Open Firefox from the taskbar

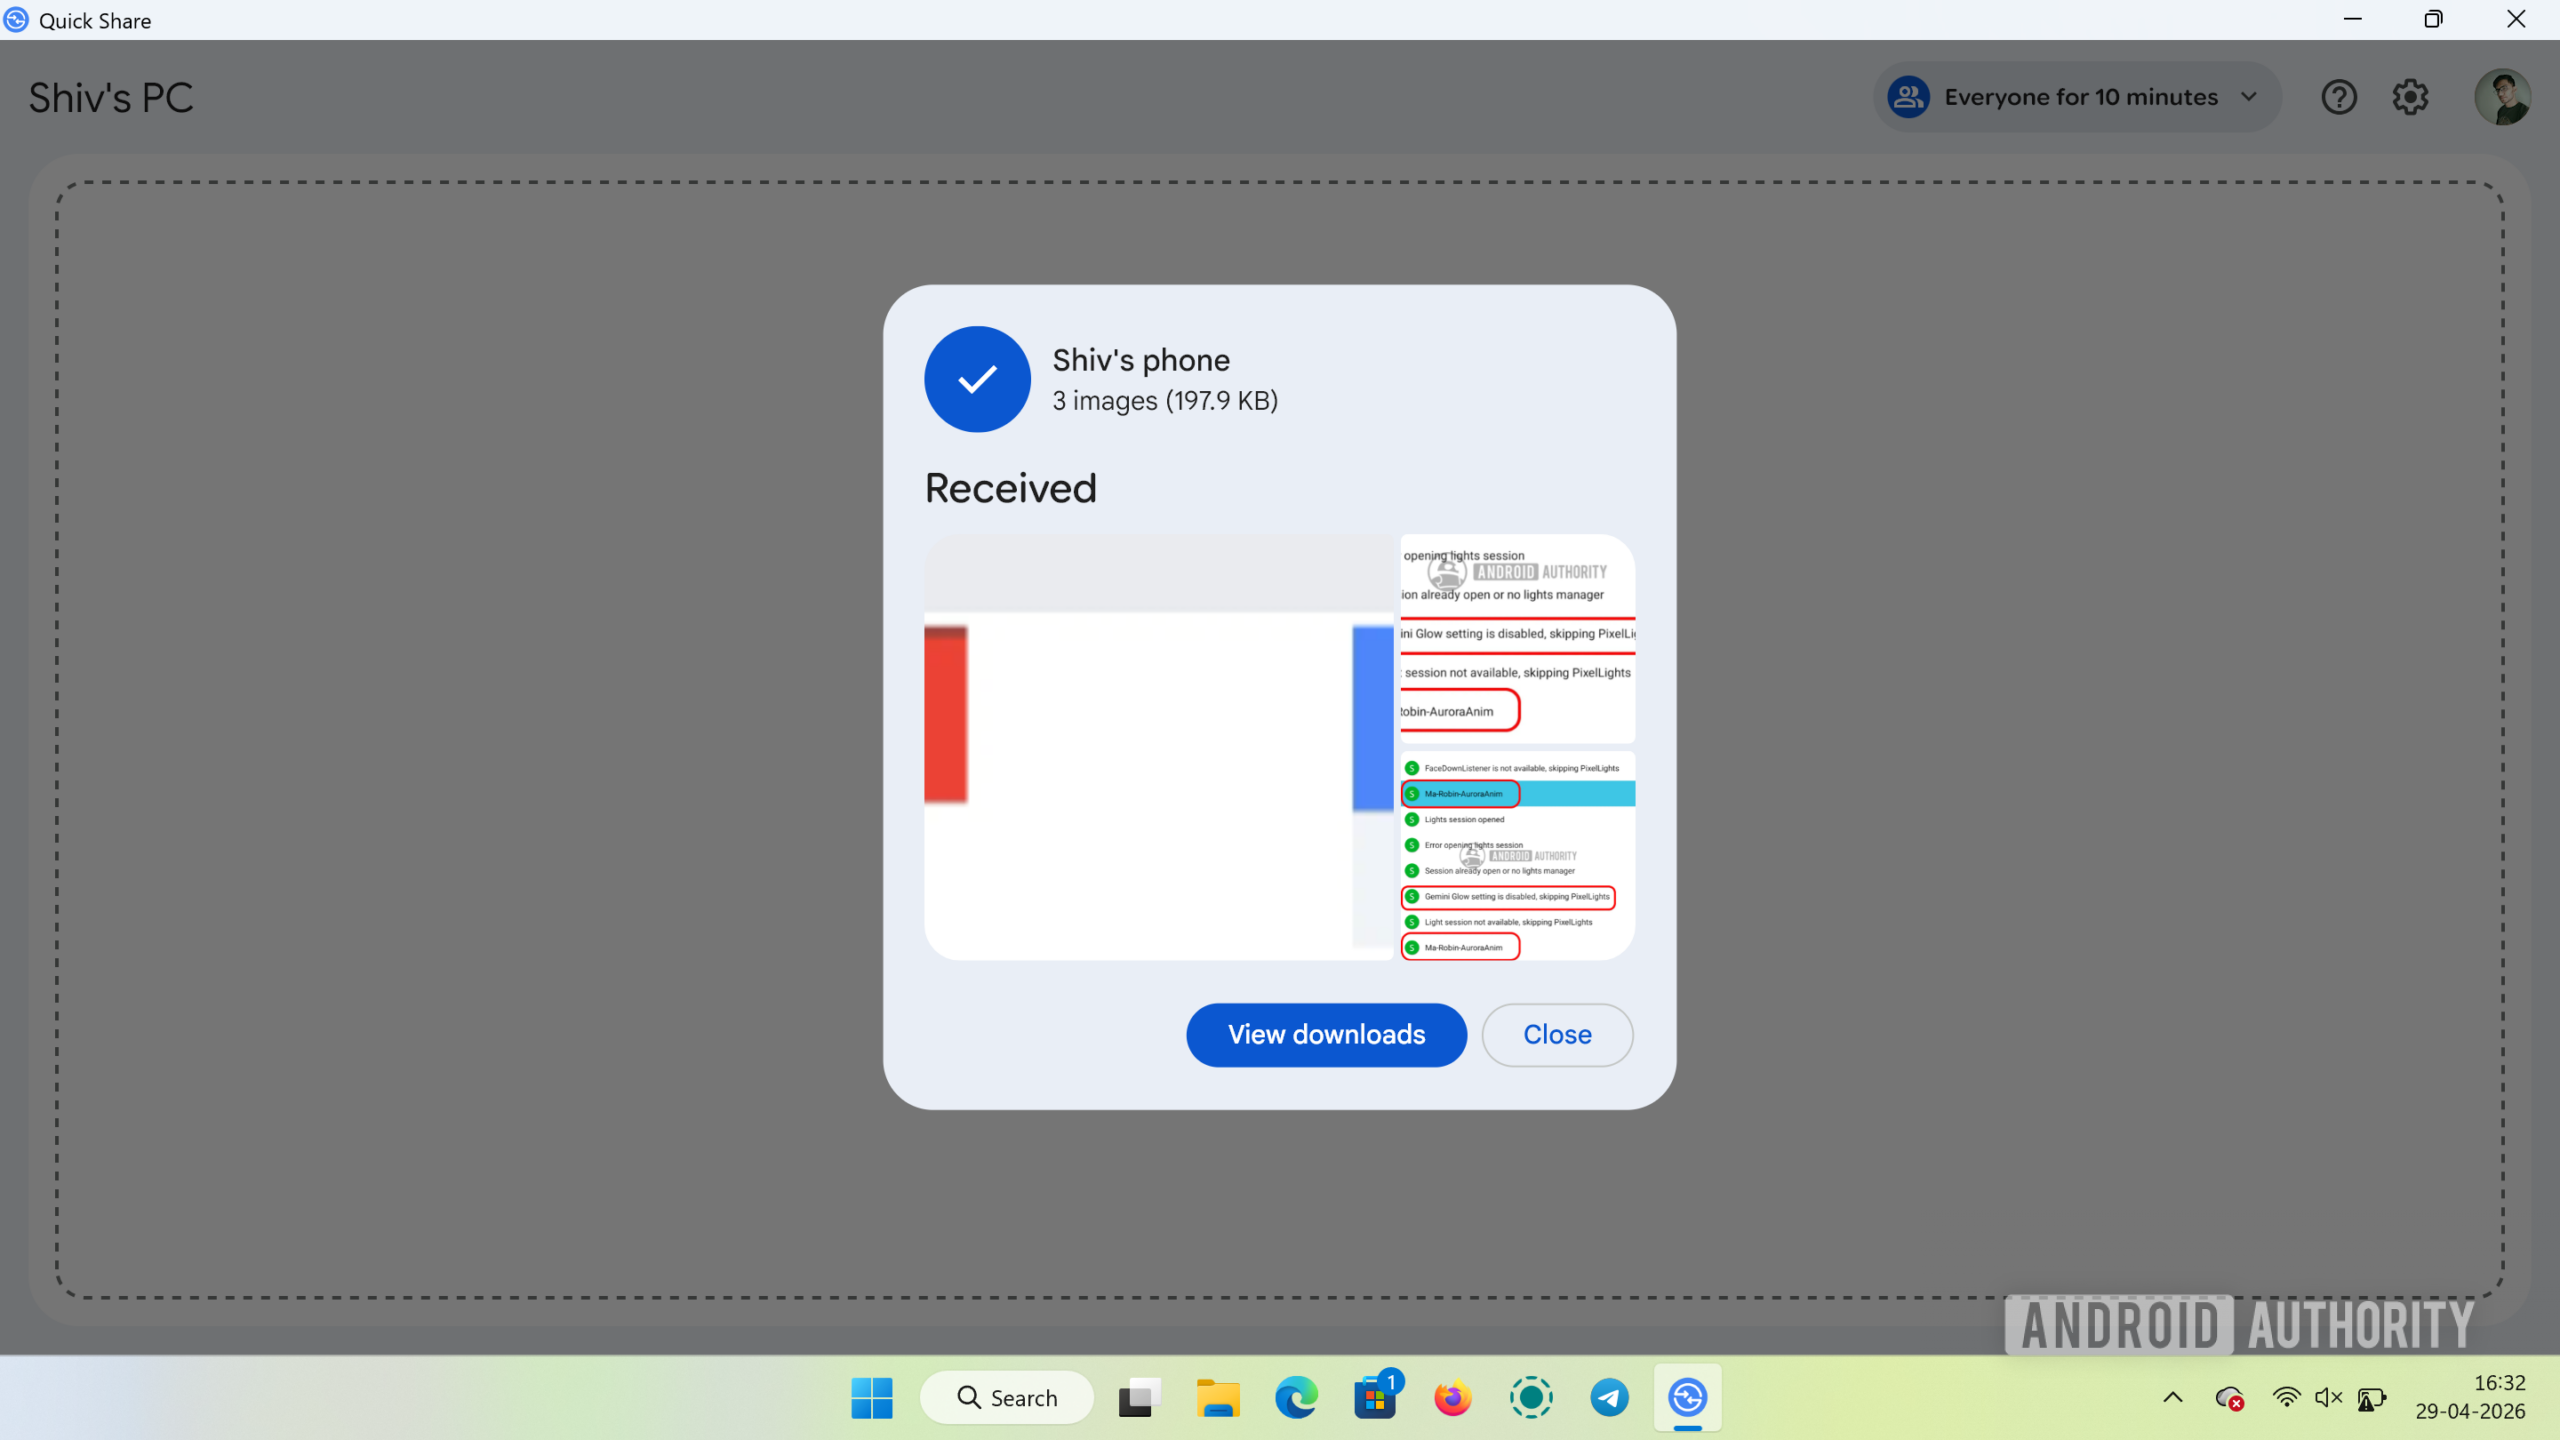1452,1397
